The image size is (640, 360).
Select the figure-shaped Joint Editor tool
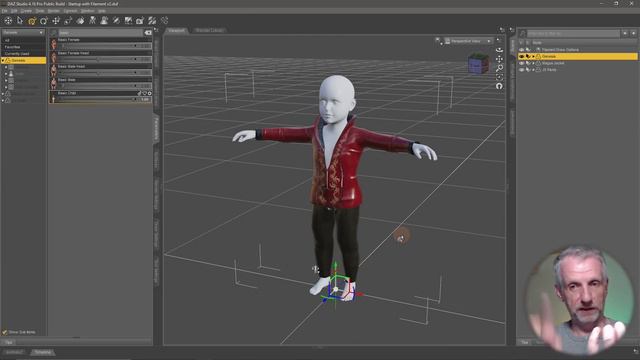pos(93,20)
